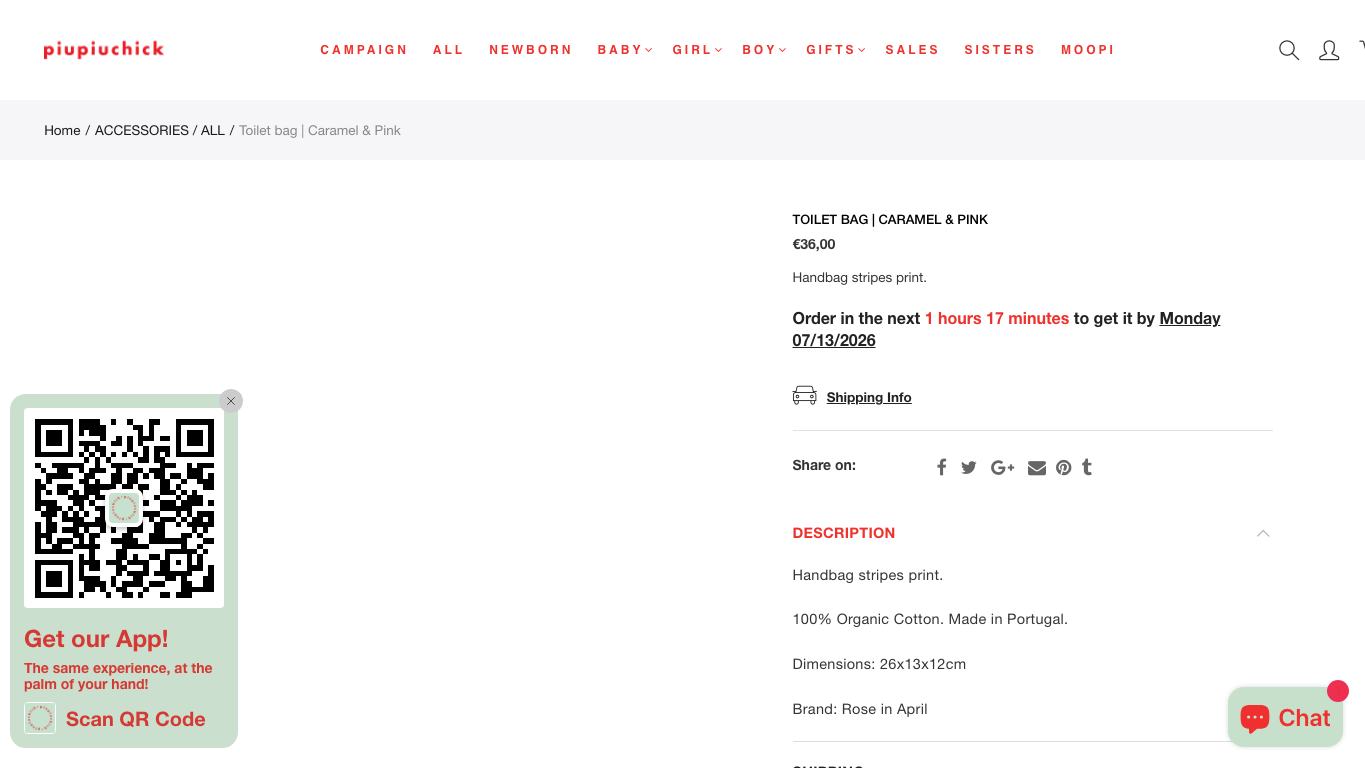Screen dimensions: 1365x768
Task: Click the Share on: label
Action: coord(824,465)
